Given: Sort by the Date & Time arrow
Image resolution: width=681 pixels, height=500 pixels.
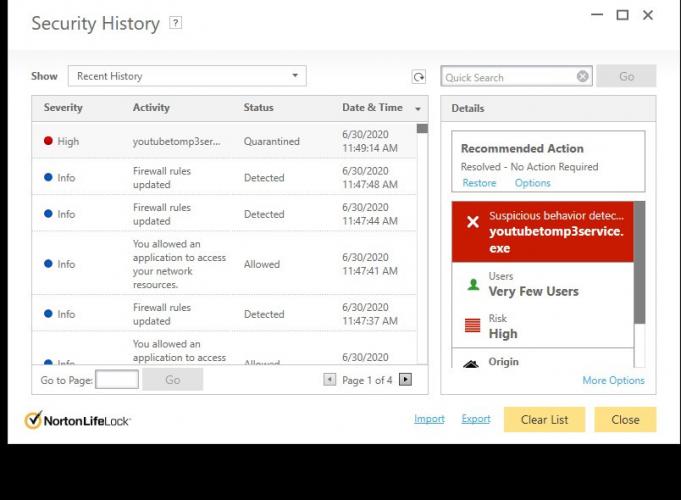Looking at the screenshot, I should click(x=418, y=109).
